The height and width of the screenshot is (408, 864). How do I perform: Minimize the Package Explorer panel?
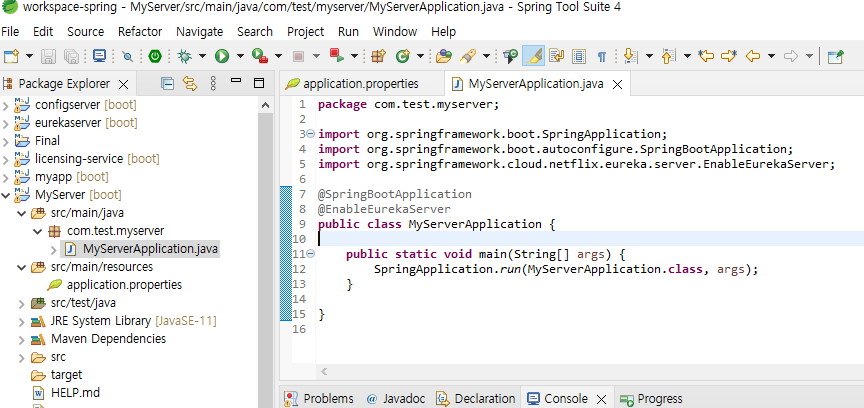pyautogui.click(x=236, y=81)
